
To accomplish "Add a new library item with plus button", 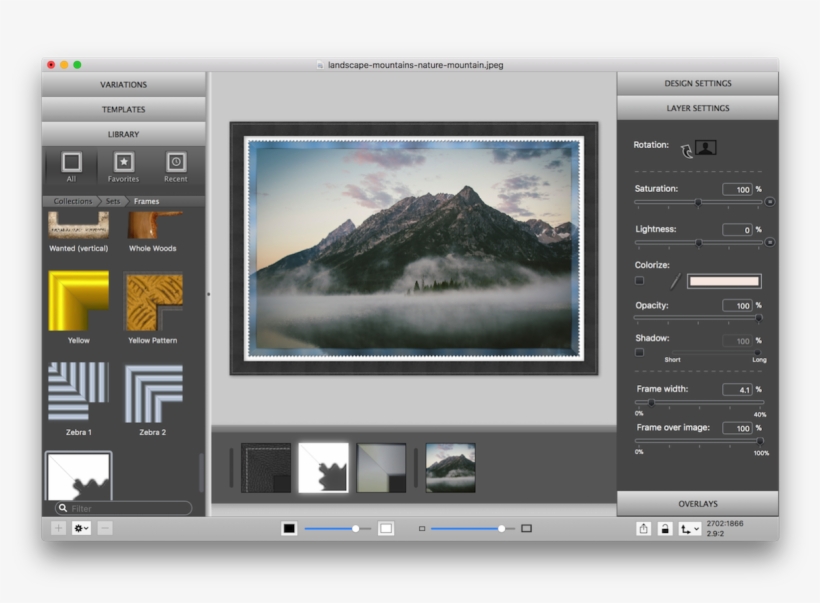I will (x=59, y=528).
